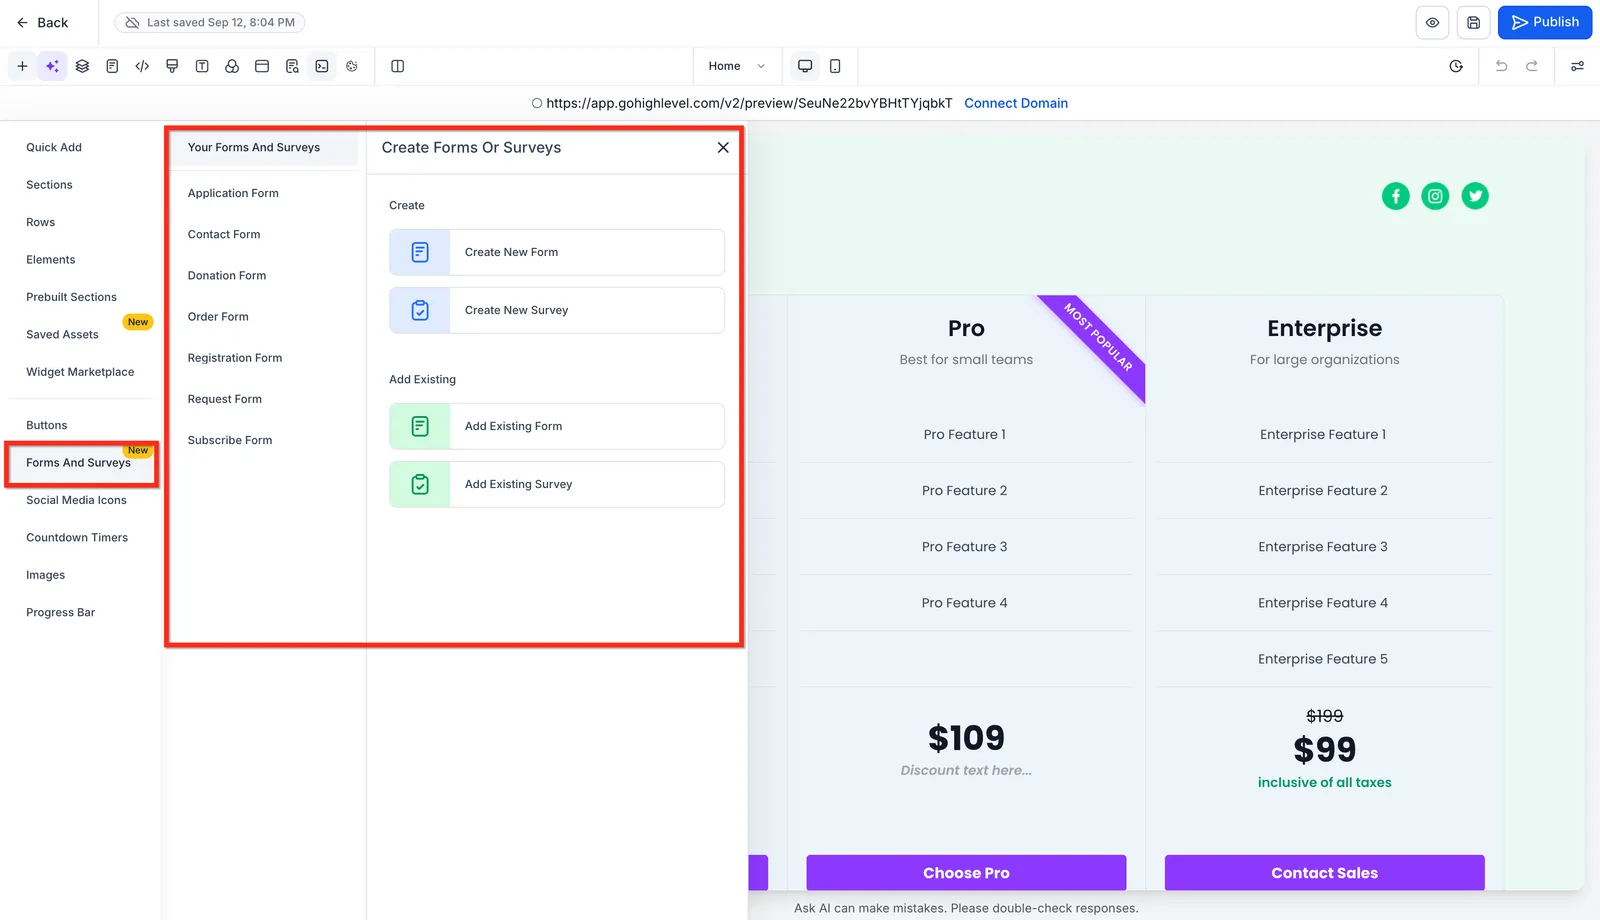Open Widget Marketplace in sidebar
1600x920 pixels.
(80, 372)
